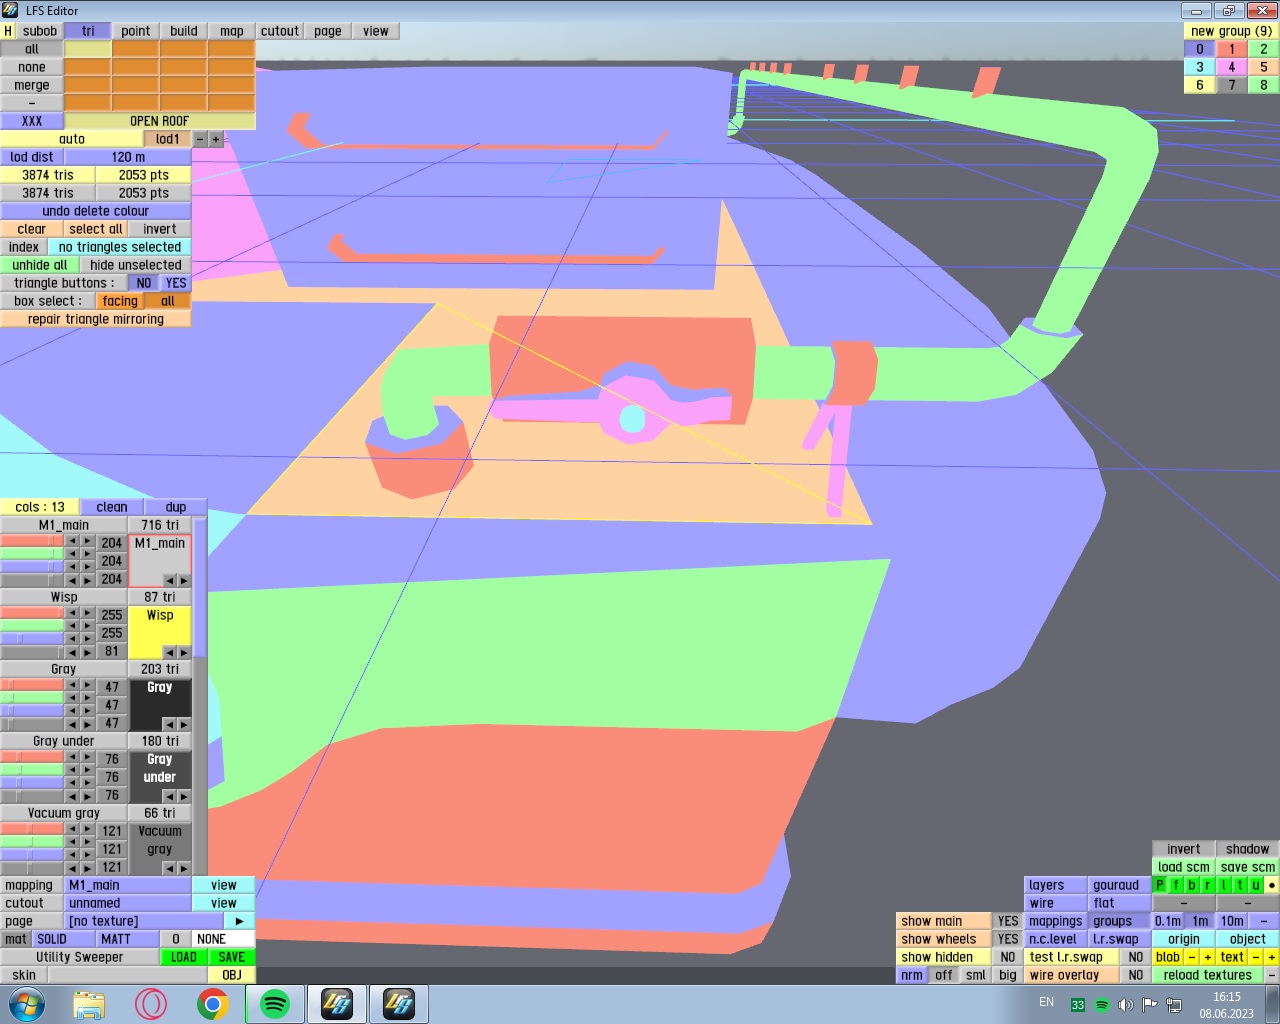The height and width of the screenshot is (1024, 1280).
Task: Click the NONE material field
Action: point(224,939)
